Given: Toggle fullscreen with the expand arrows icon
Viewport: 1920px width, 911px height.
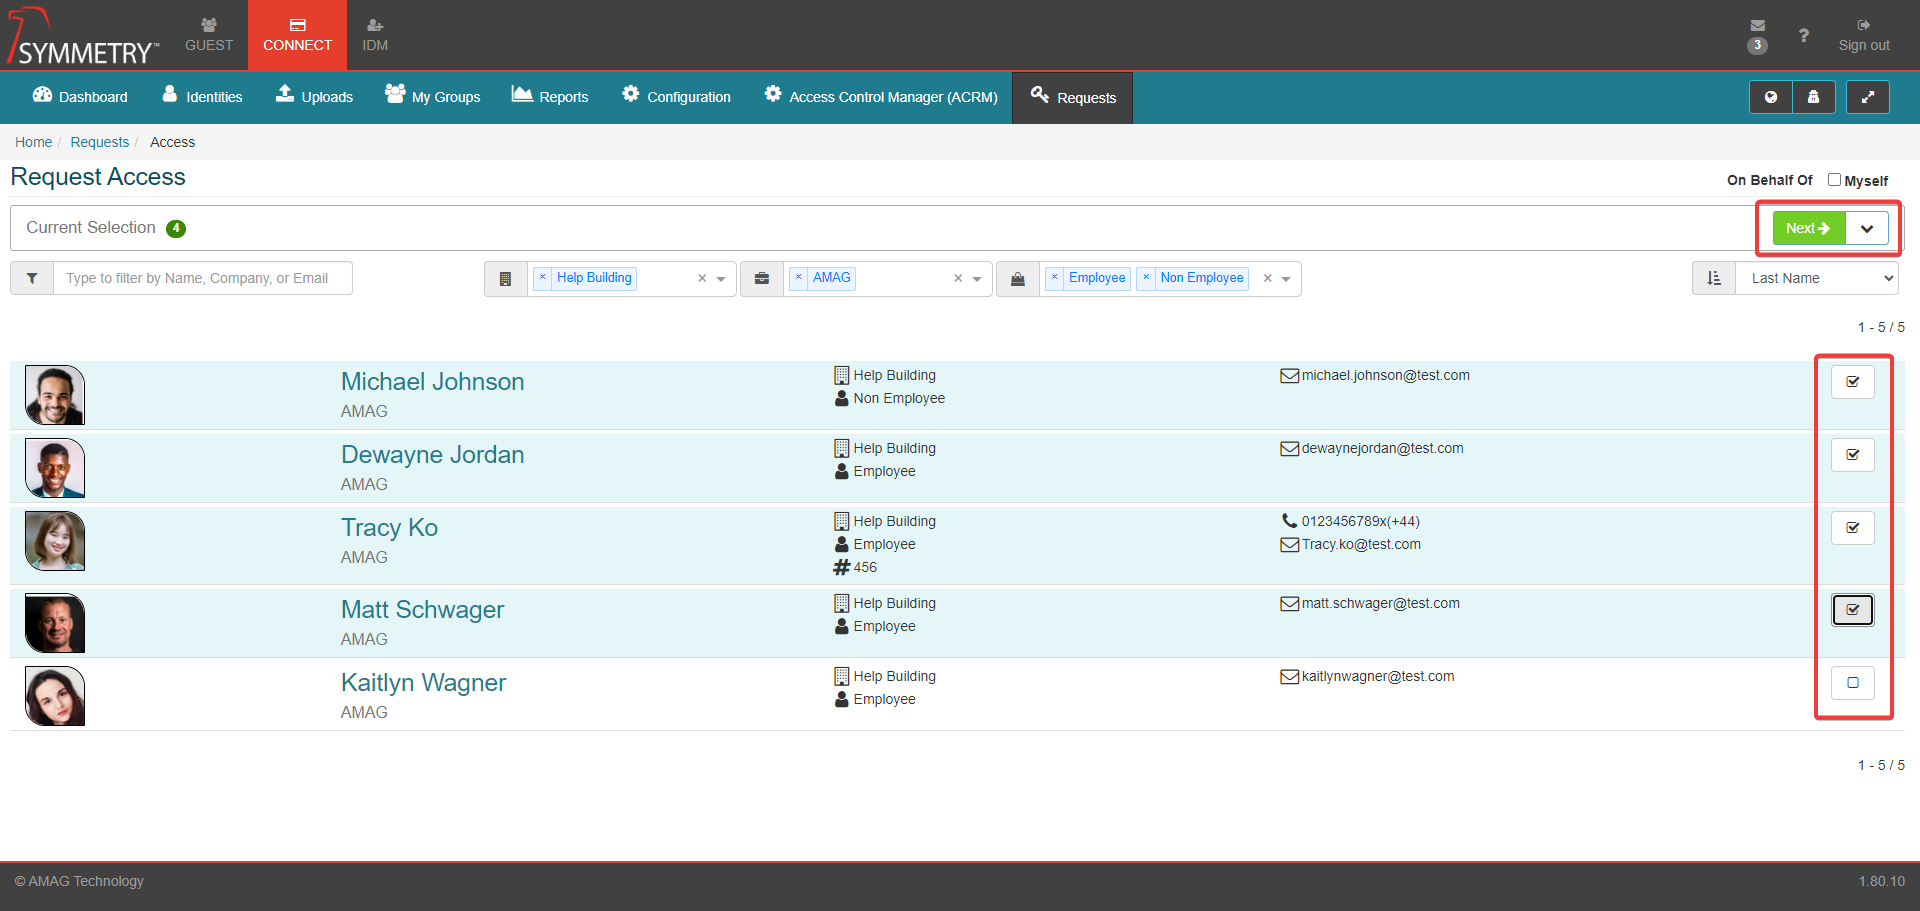Looking at the screenshot, I should [1867, 97].
